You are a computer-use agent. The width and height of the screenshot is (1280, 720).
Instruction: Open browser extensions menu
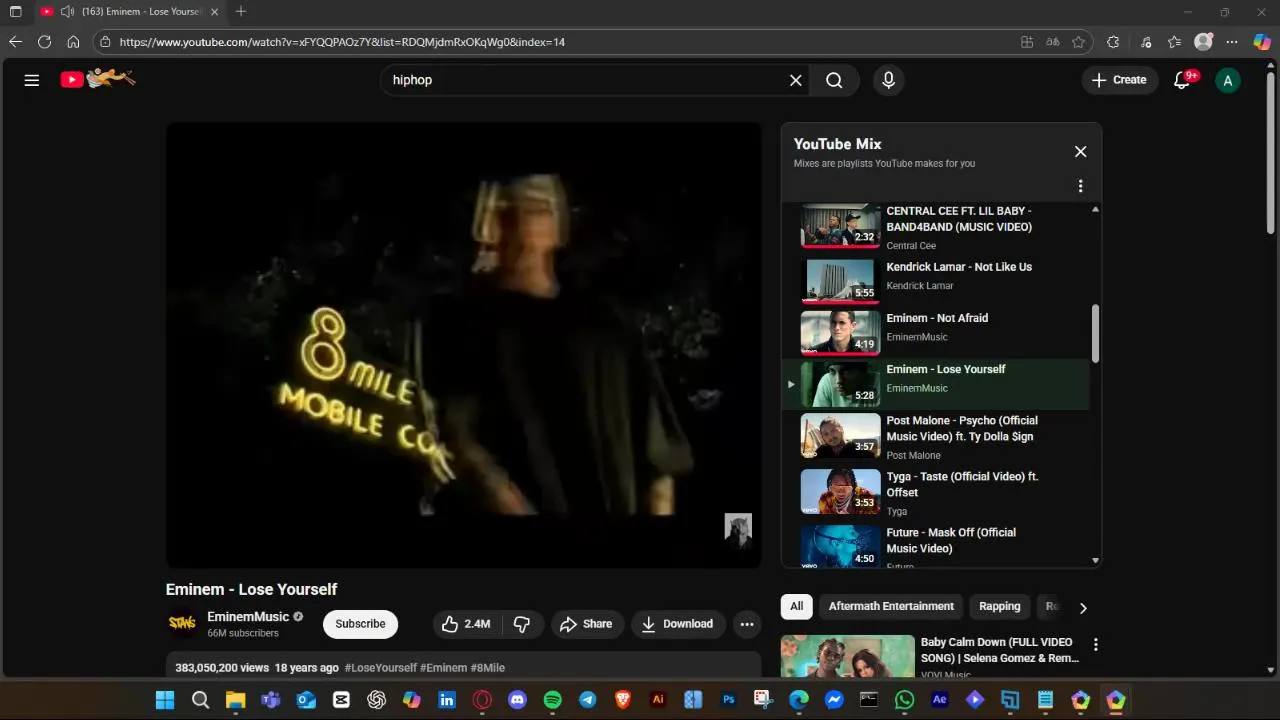click(1113, 42)
